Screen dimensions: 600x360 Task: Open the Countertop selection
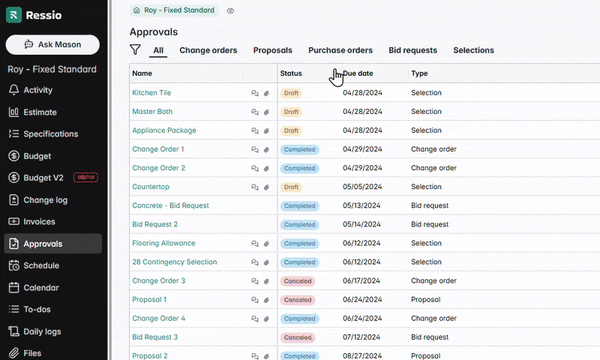pyautogui.click(x=151, y=186)
